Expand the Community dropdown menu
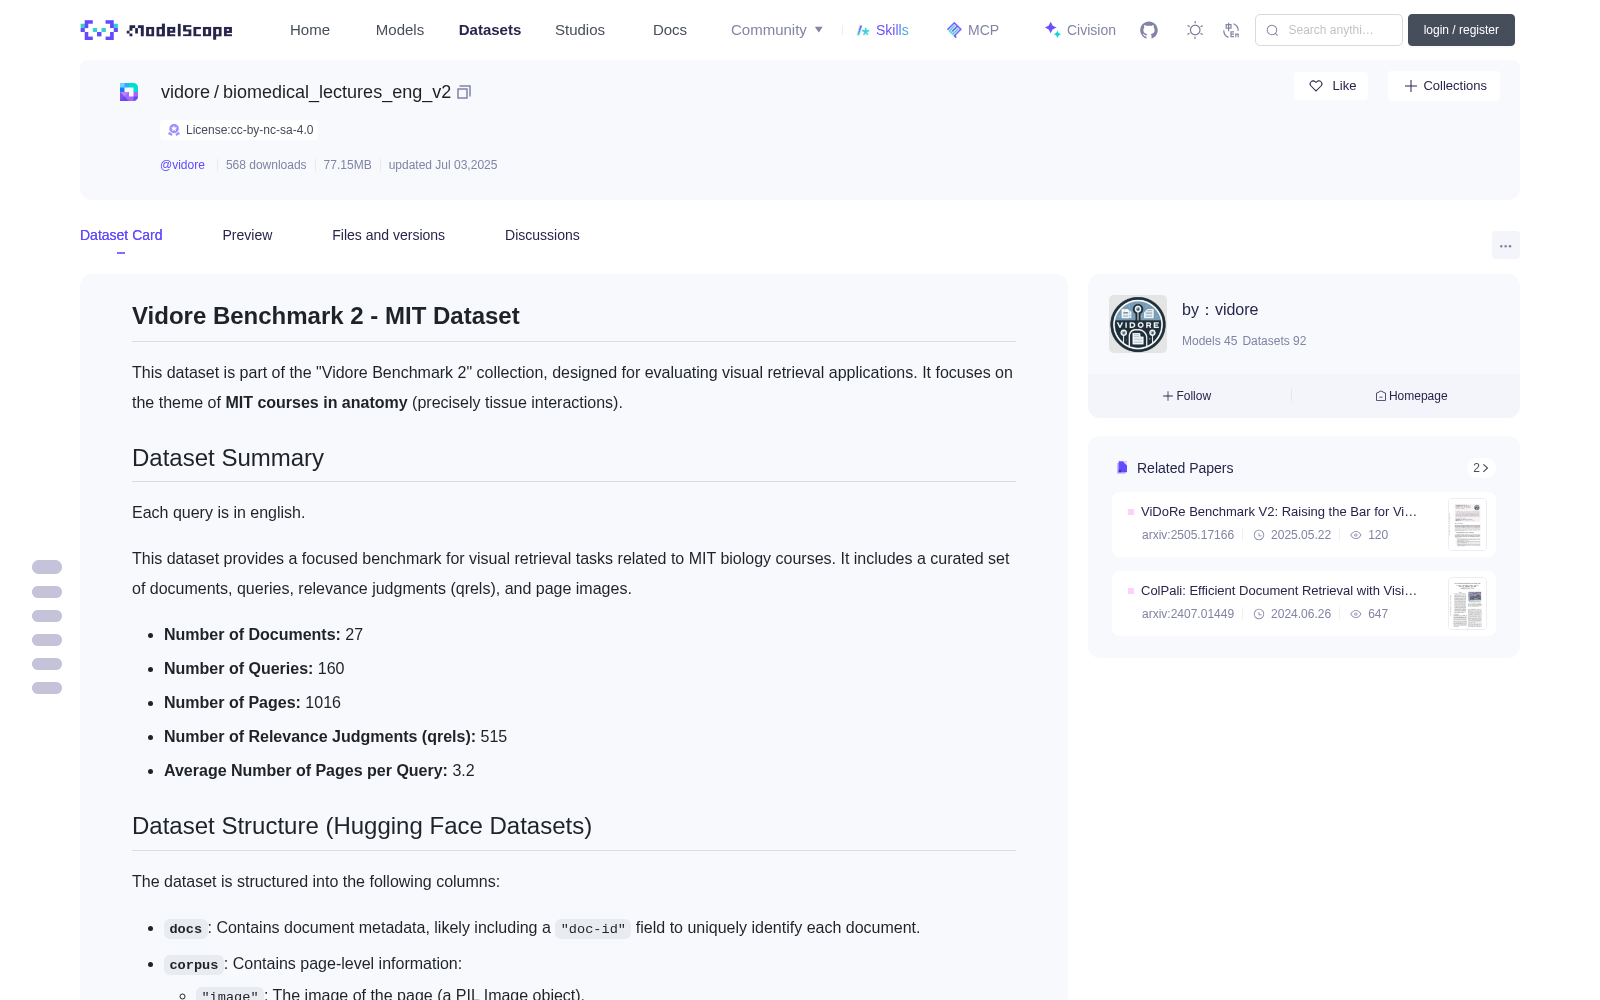 pyautogui.click(x=777, y=30)
